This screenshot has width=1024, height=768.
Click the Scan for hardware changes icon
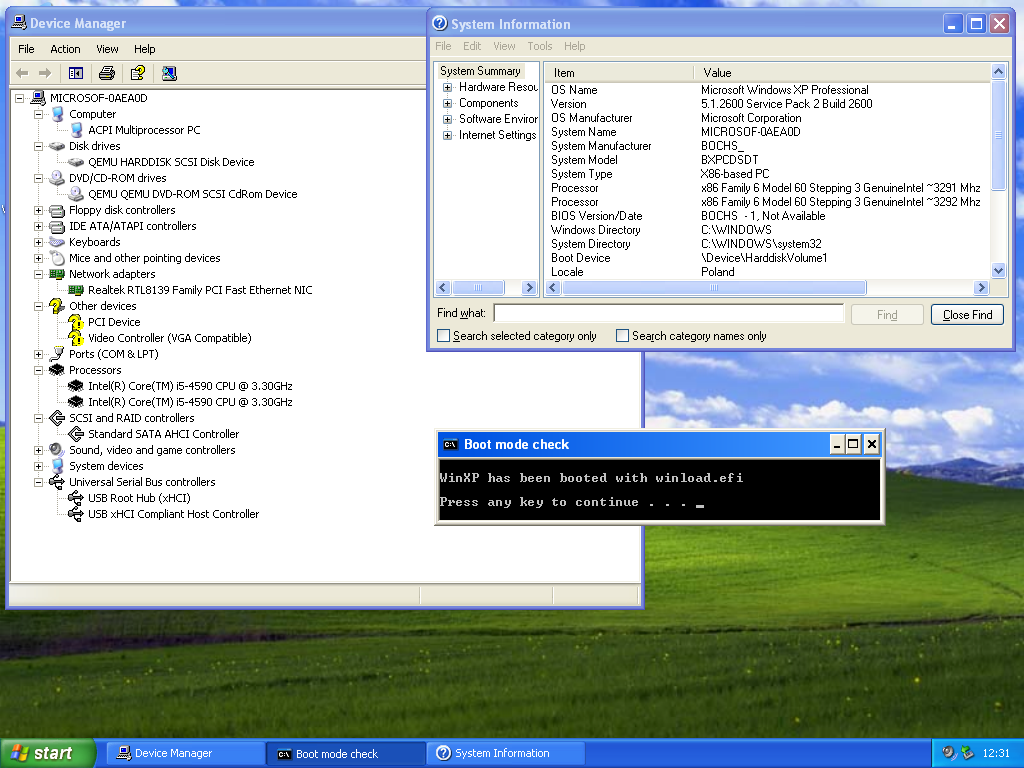pos(168,73)
